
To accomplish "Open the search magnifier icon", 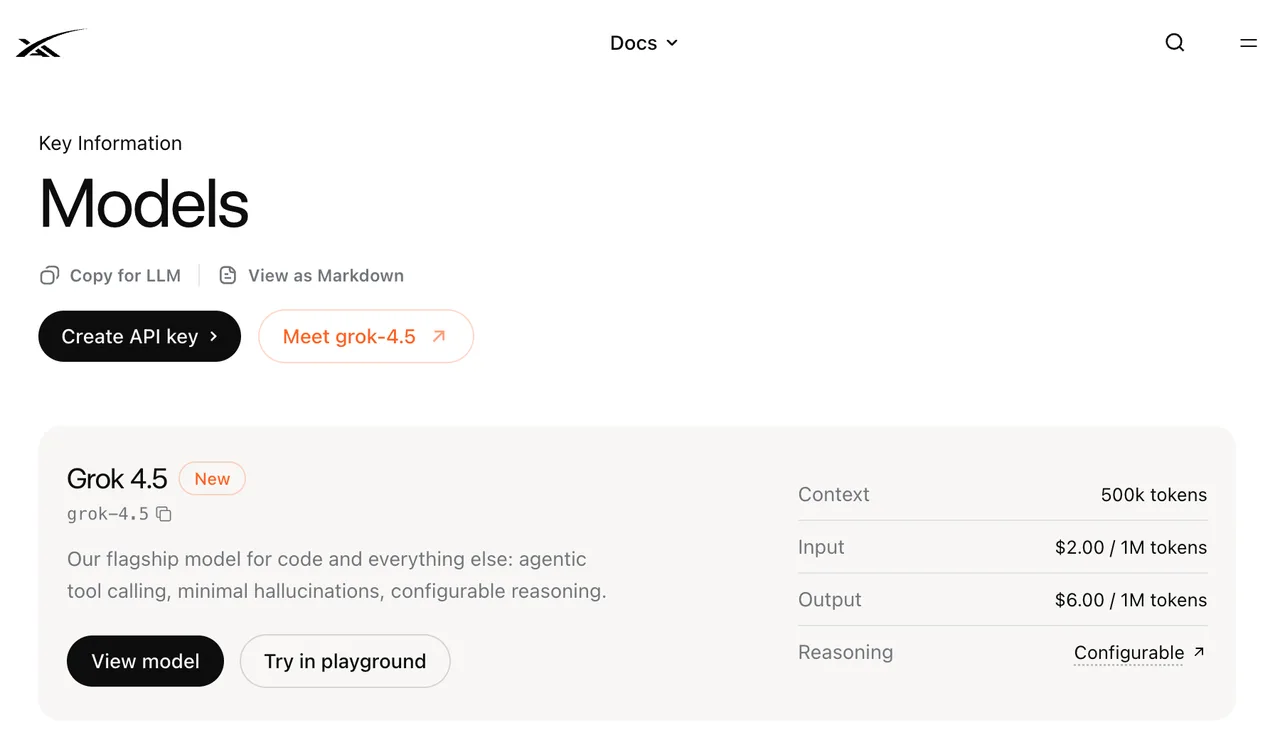I will pyautogui.click(x=1175, y=43).
